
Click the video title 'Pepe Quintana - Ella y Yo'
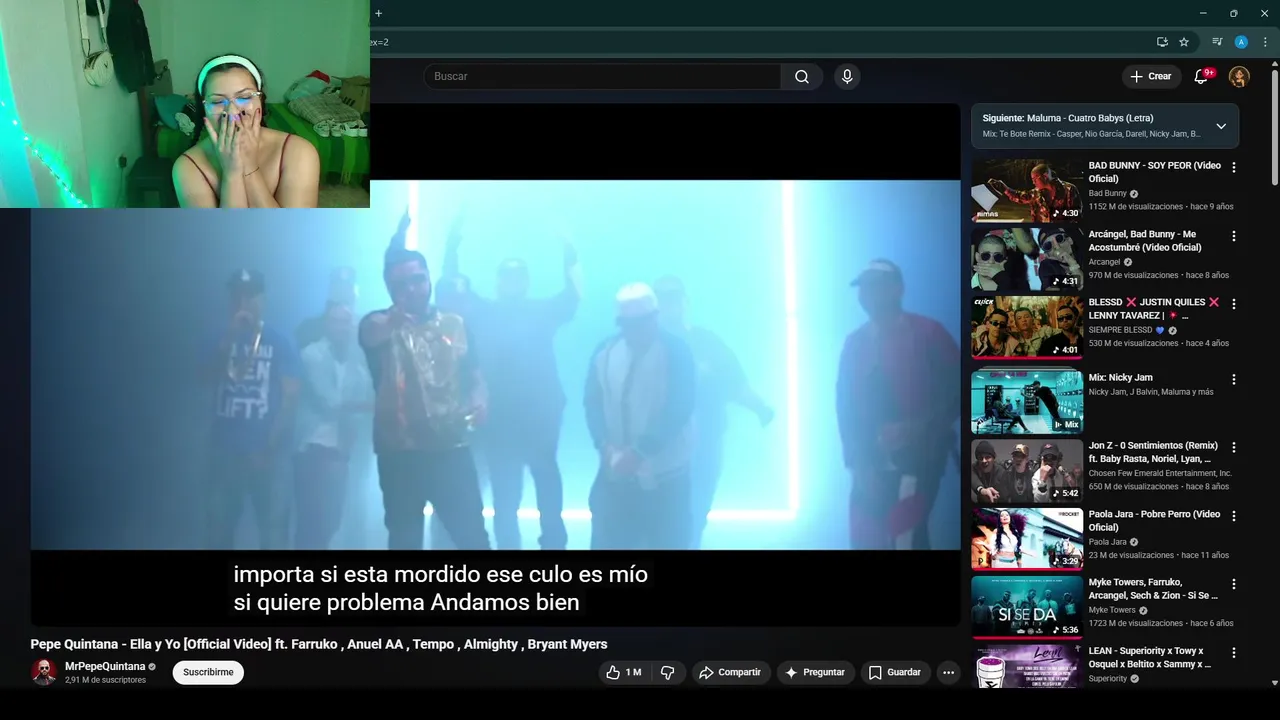(x=319, y=644)
